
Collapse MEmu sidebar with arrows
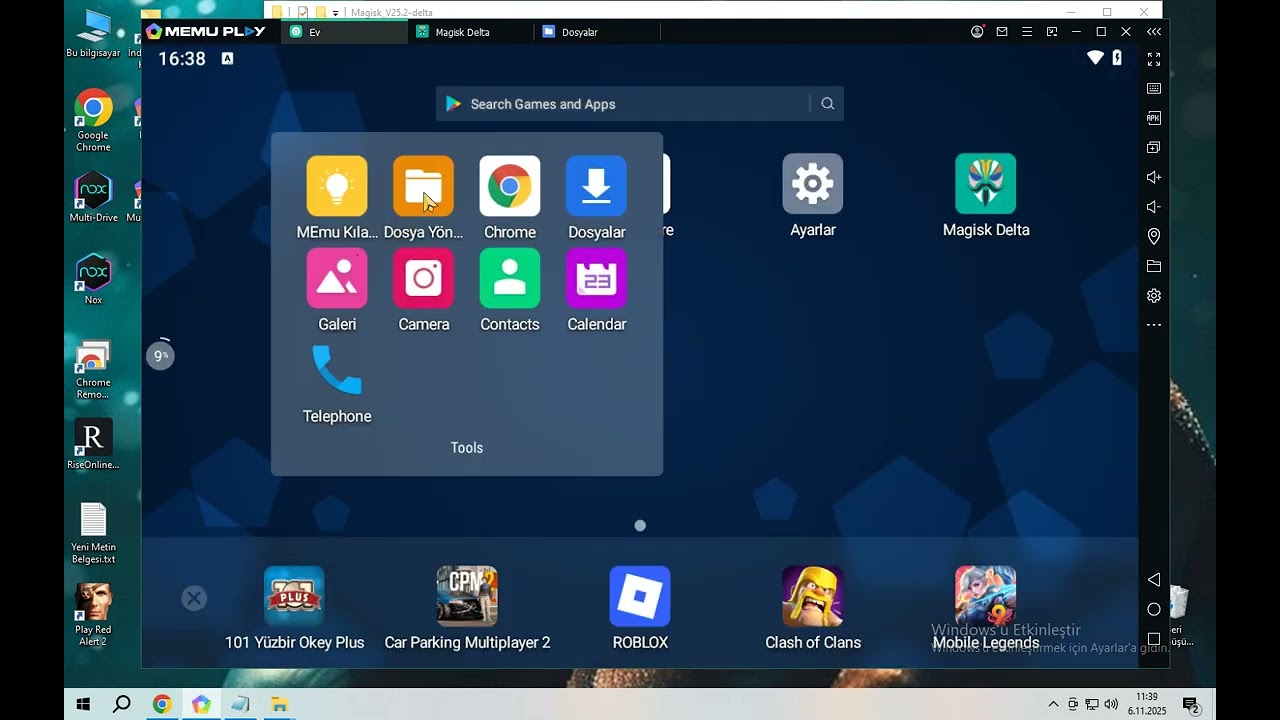(x=1154, y=32)
